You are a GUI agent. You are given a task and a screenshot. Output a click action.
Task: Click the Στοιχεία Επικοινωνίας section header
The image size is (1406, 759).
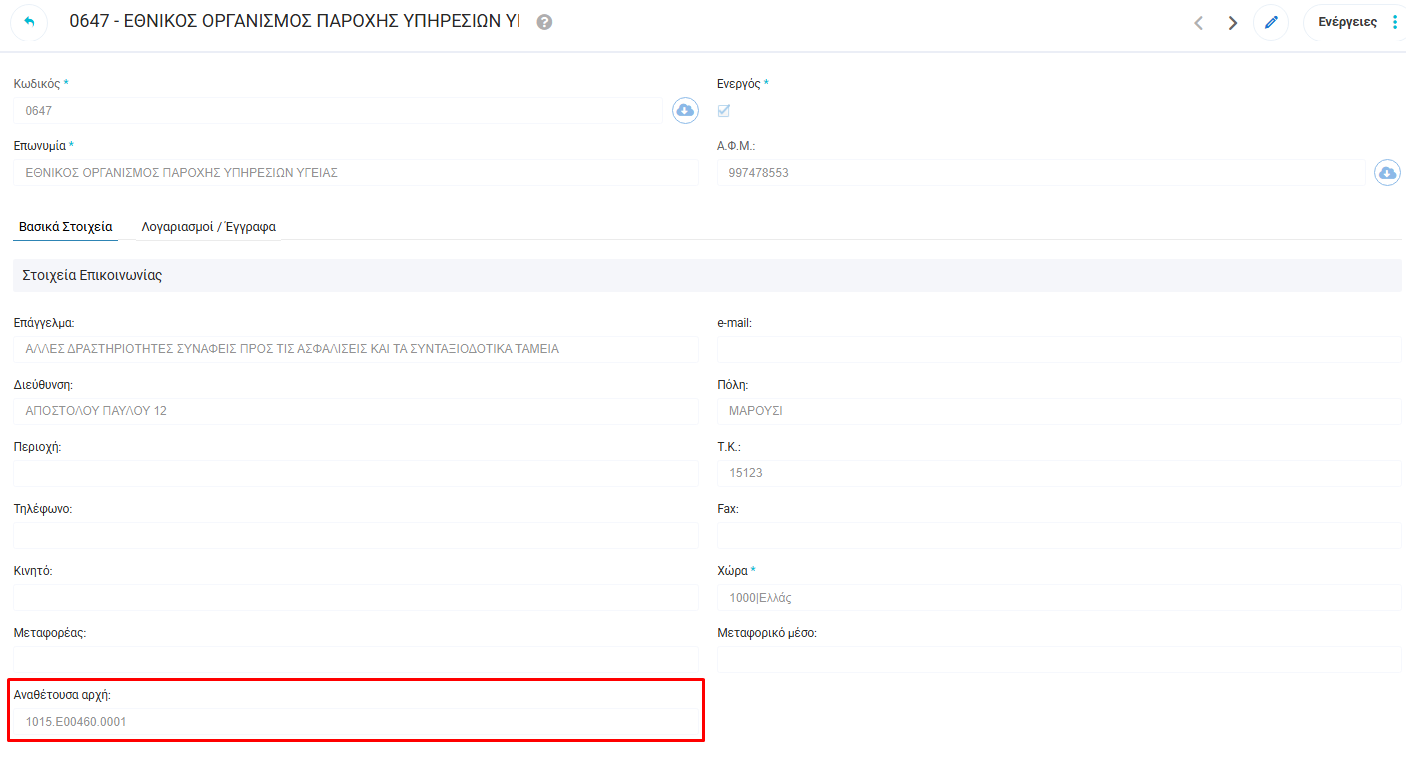pyautogui.click(x=92, y=275)
